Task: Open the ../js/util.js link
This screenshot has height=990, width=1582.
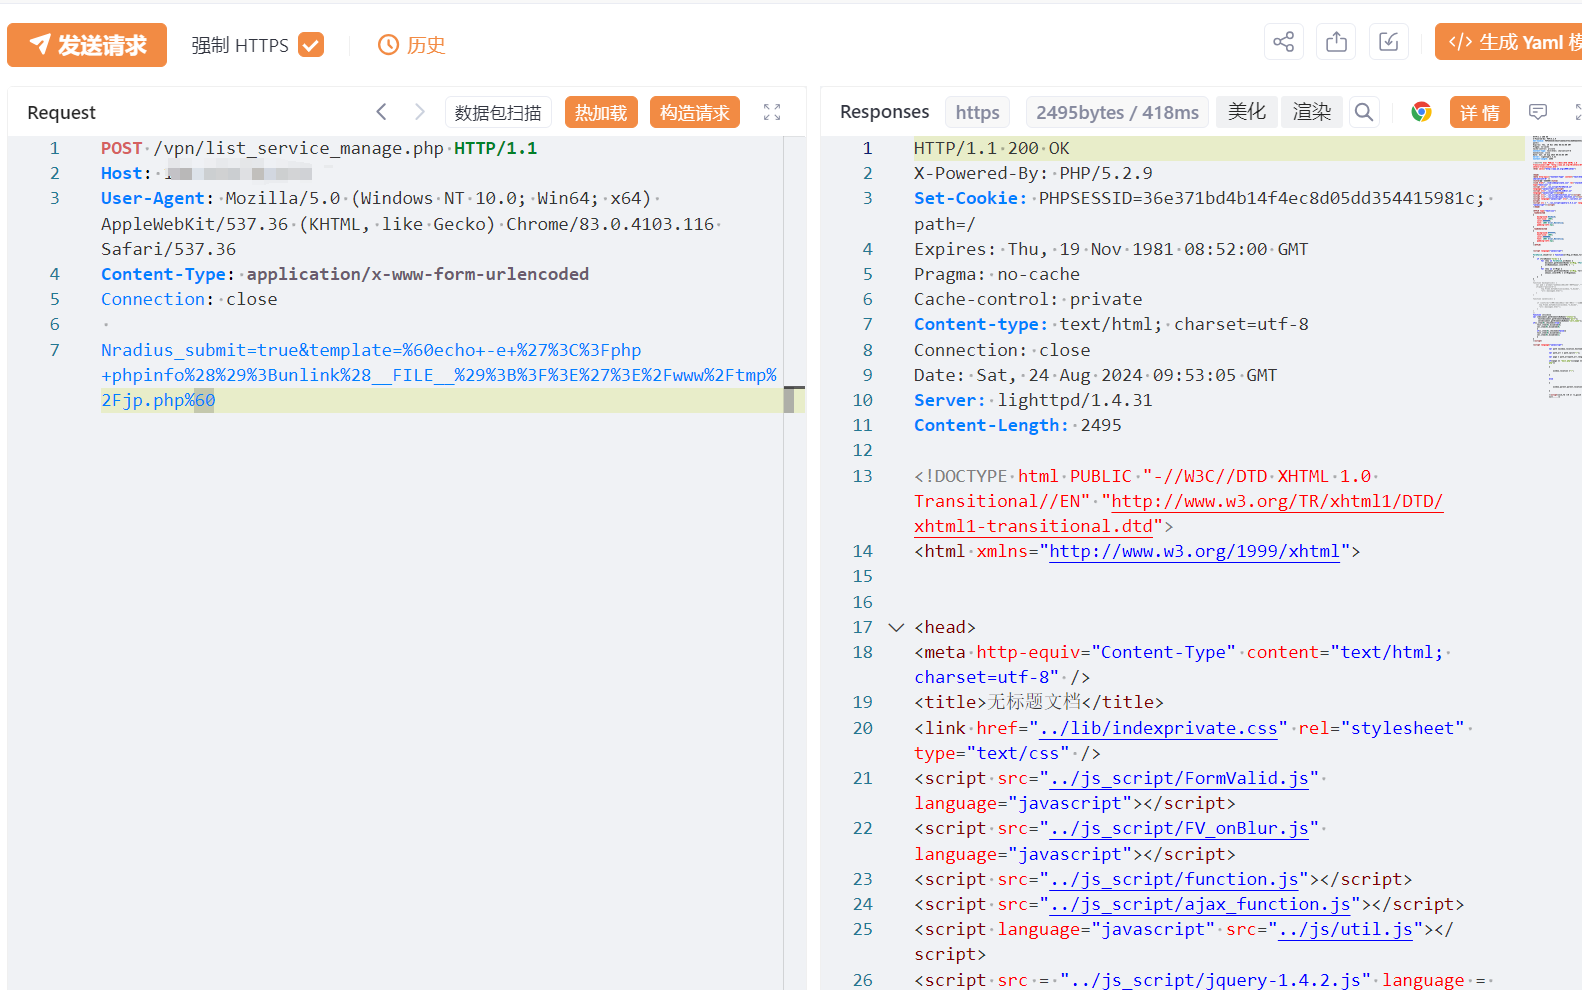Action: (x=1345, y=929)
